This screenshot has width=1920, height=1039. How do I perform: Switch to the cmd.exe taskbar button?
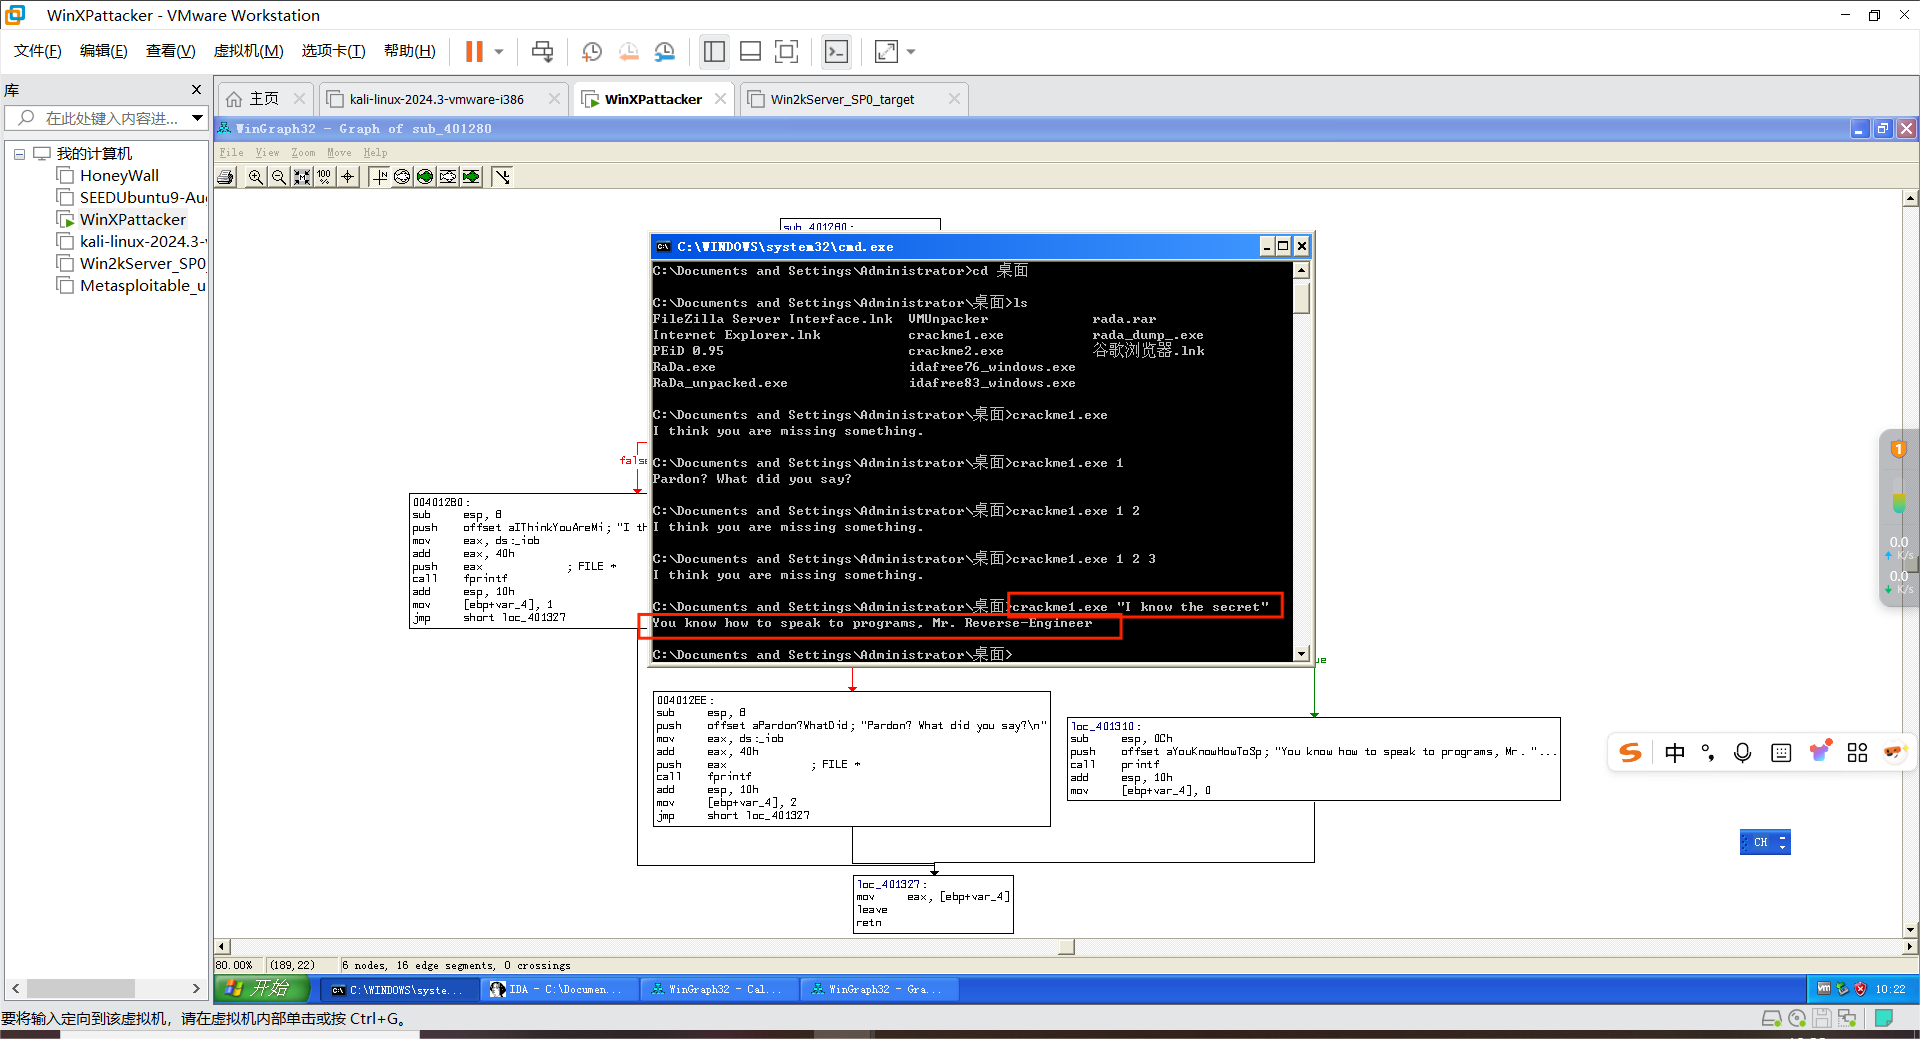tap(398, 990)
